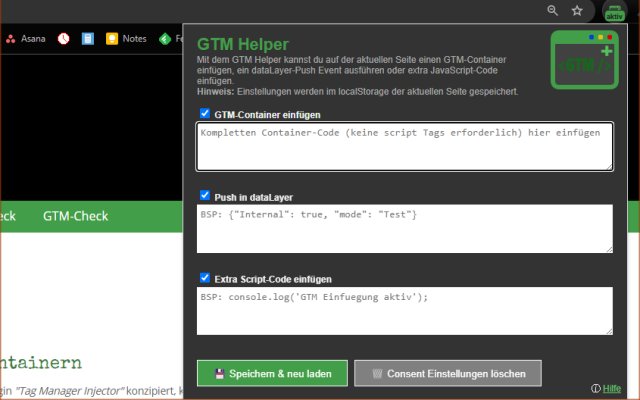The image size is (640, 400).
Task: Click the bookmark star icon
Action: click(577, 11)
